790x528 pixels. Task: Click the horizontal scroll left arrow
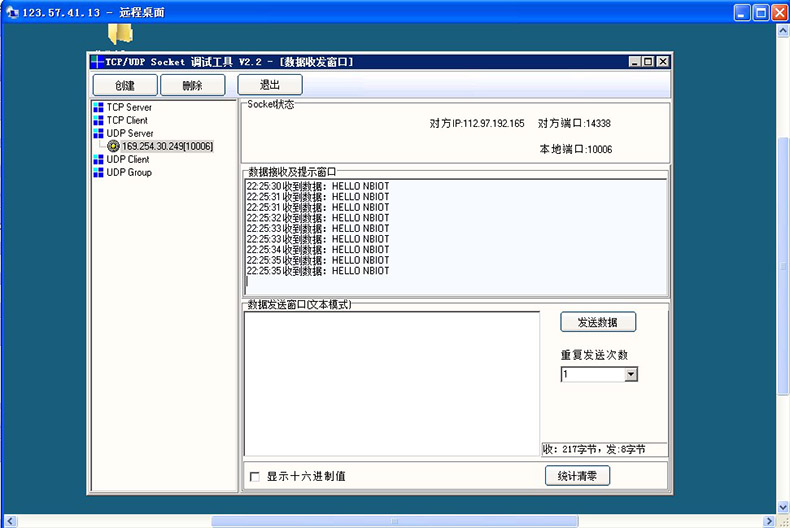click(10, 521)
